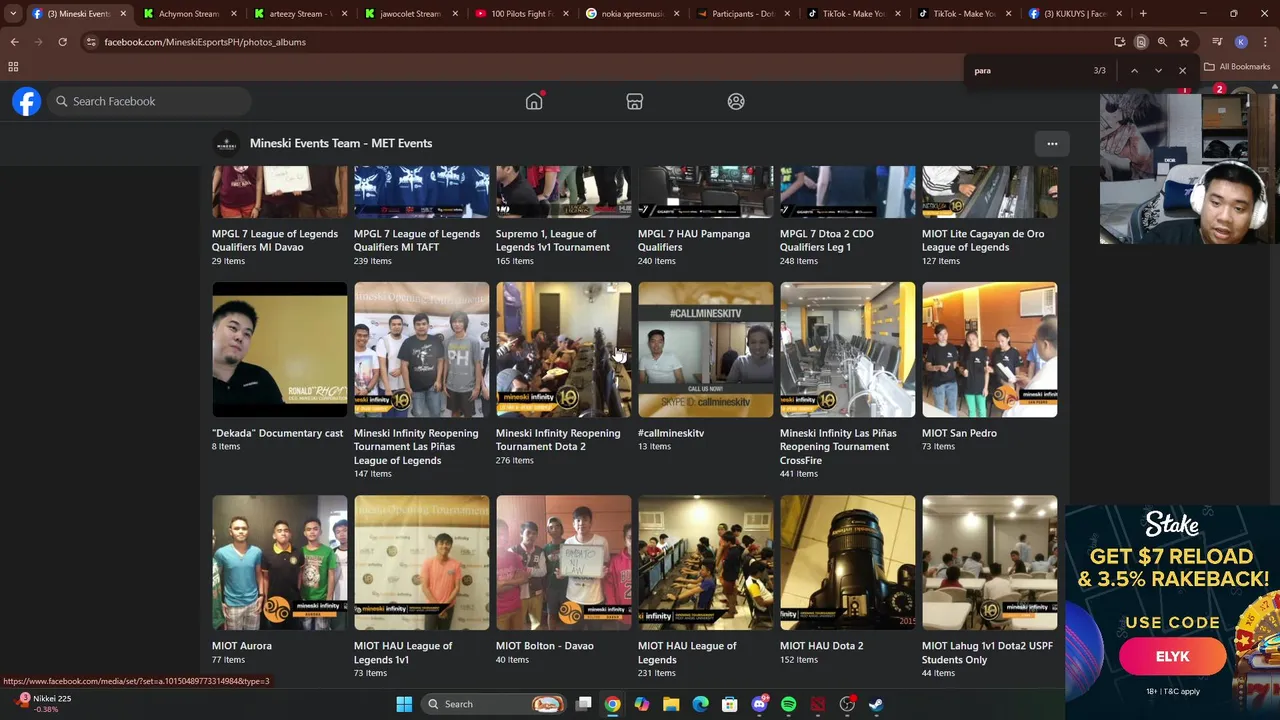Go to Facebook Home icon

point(534,101)
